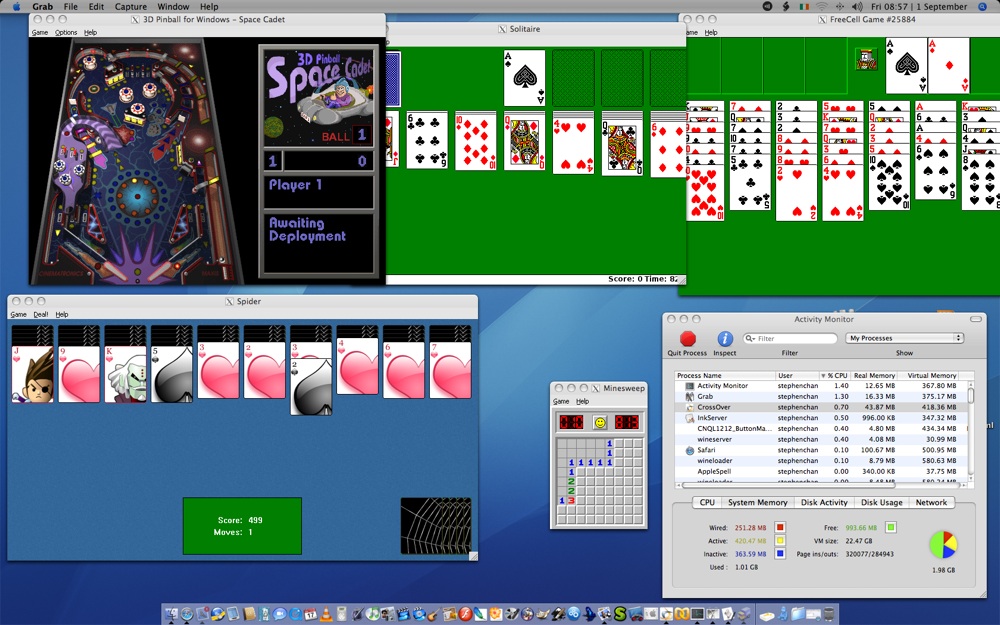Open the Capture menu in the menu bar
Screen dimensions: 1000x625
pyautogui.click(x=131, y=6)
